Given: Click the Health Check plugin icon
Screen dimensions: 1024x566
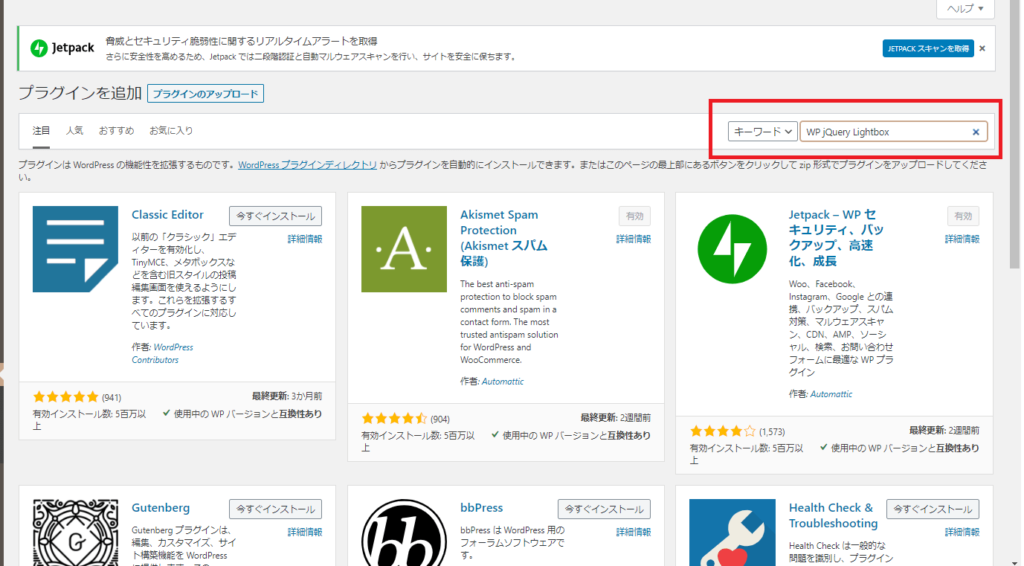Looking at the screenshot, I should (x=731, y=532).
